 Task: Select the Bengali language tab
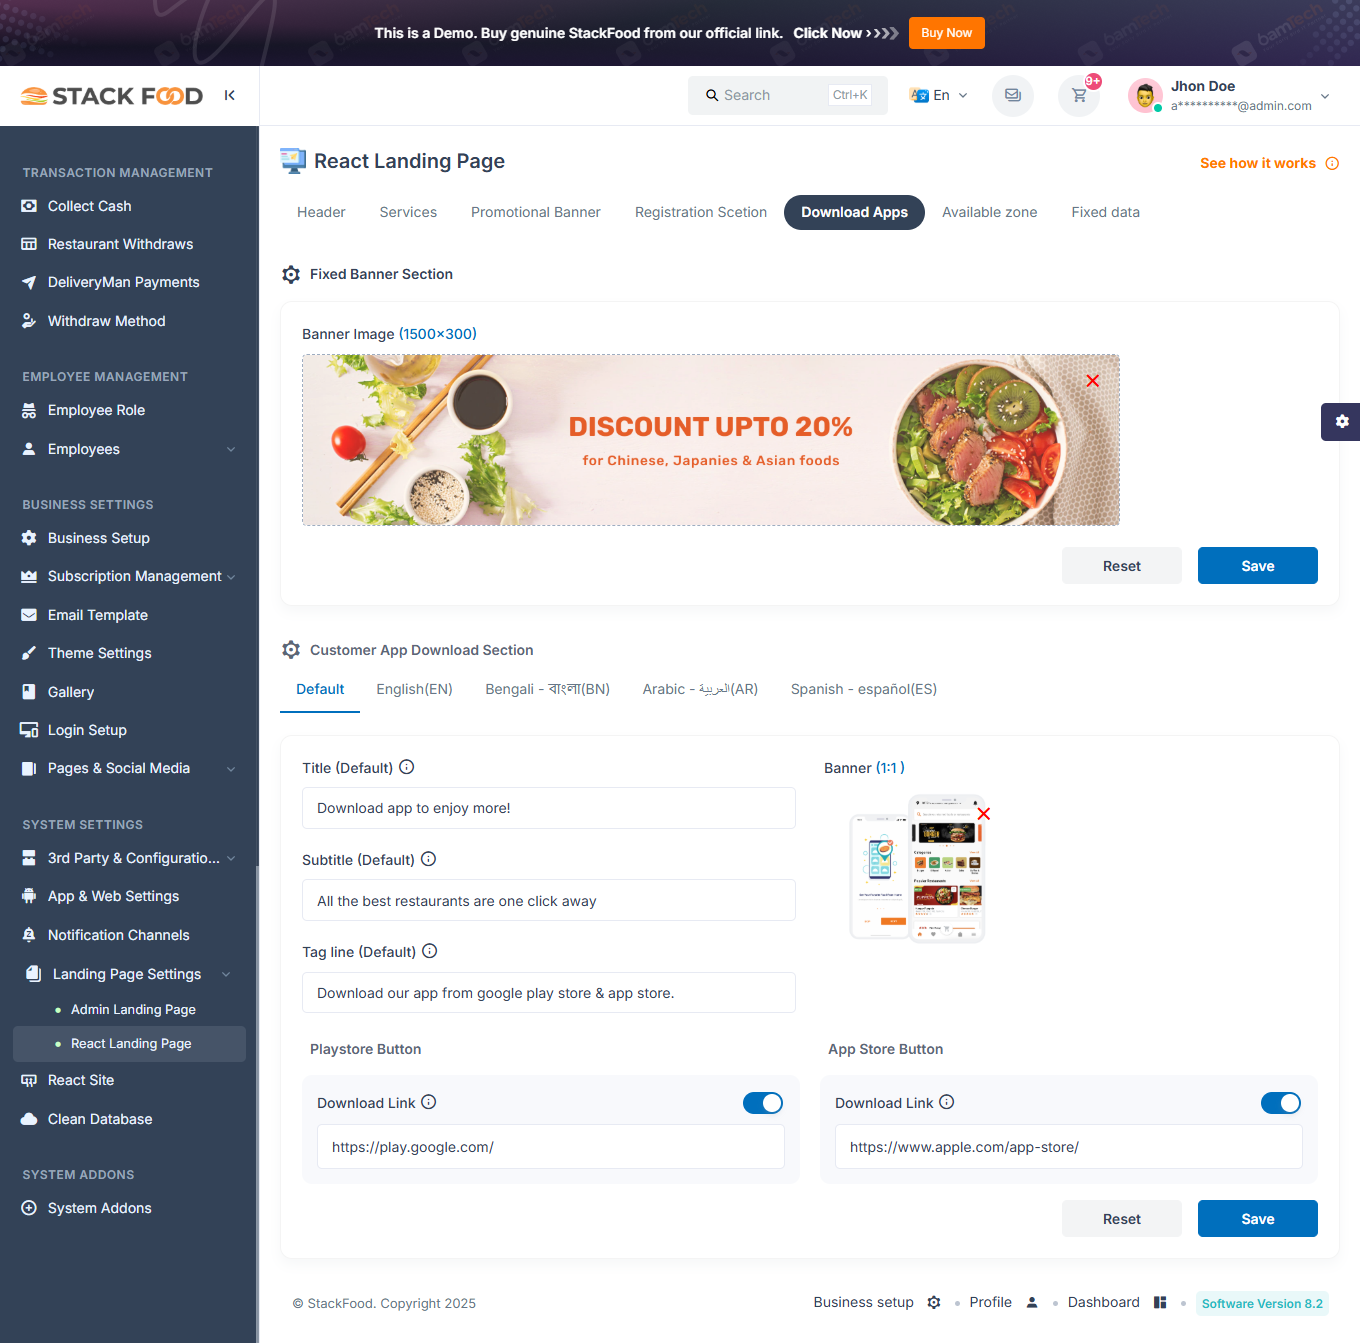pos(548,689)
